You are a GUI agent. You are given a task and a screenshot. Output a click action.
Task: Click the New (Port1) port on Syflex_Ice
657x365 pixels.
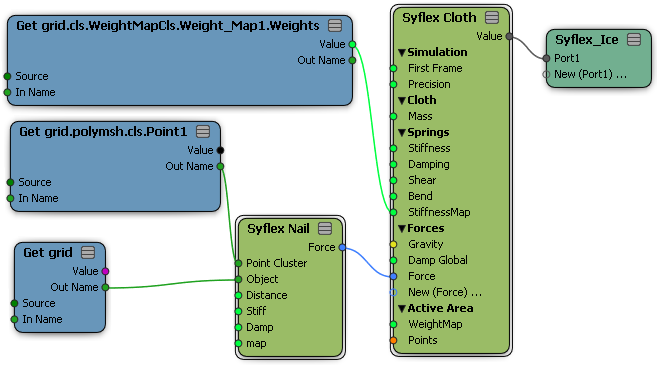(x=546, y=75)
